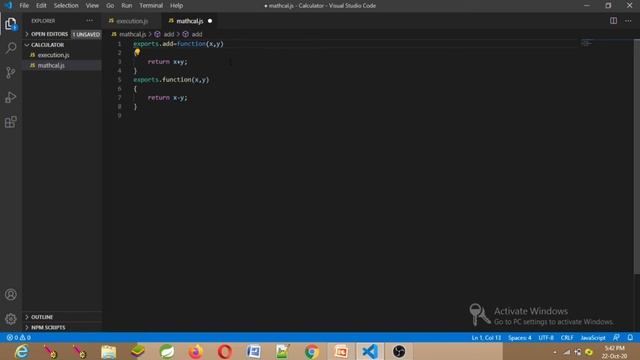This screenshot has width=640, height=360.
Task: Launch Firefox from the taskbar
Action: pyautogui.click(x=196, y=351)
